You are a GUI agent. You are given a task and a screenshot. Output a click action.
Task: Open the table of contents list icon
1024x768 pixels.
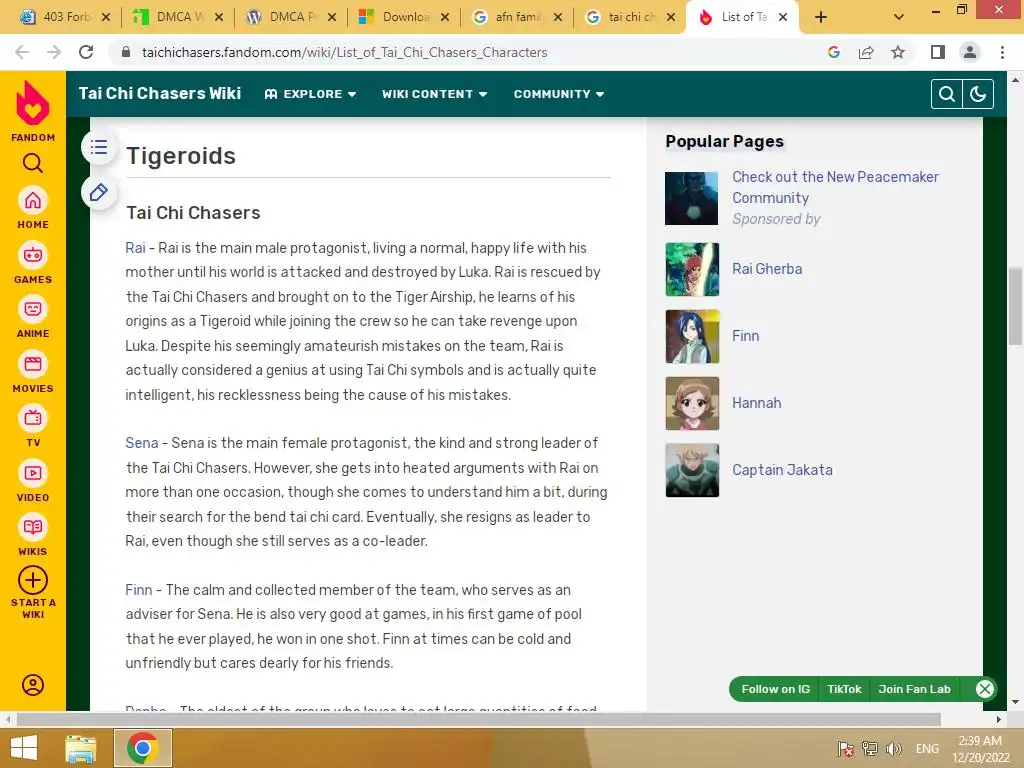(x=99, y=147)
